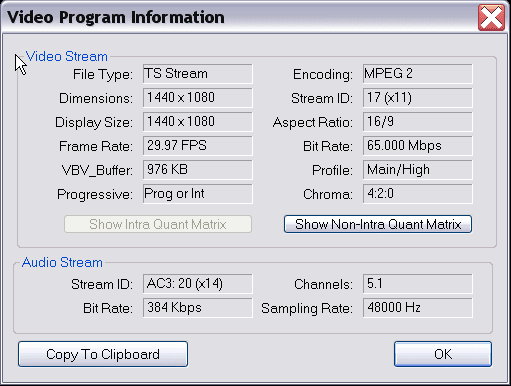Click the Dimensions: label

pyautogui.click(x=96, y=99)
